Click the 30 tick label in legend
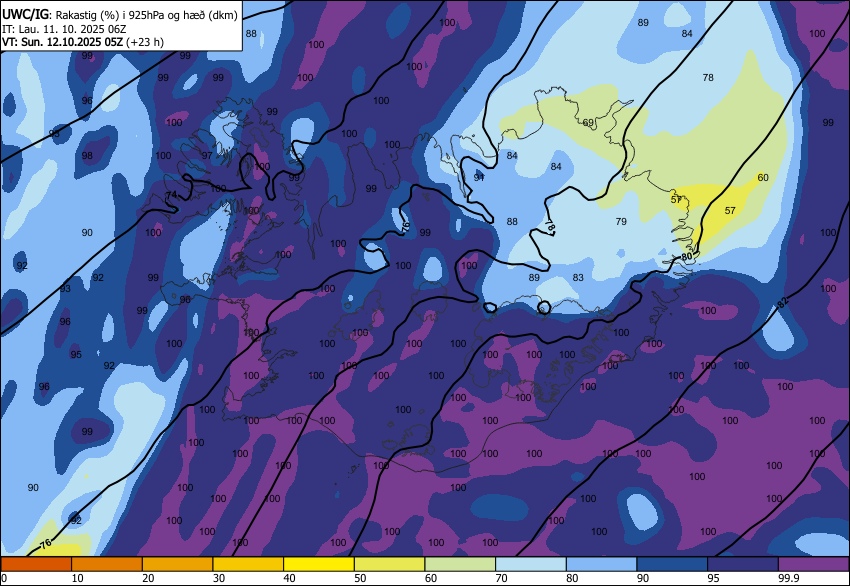The width and height of the screenshot is (850, 586). click(x=219, y=578)
